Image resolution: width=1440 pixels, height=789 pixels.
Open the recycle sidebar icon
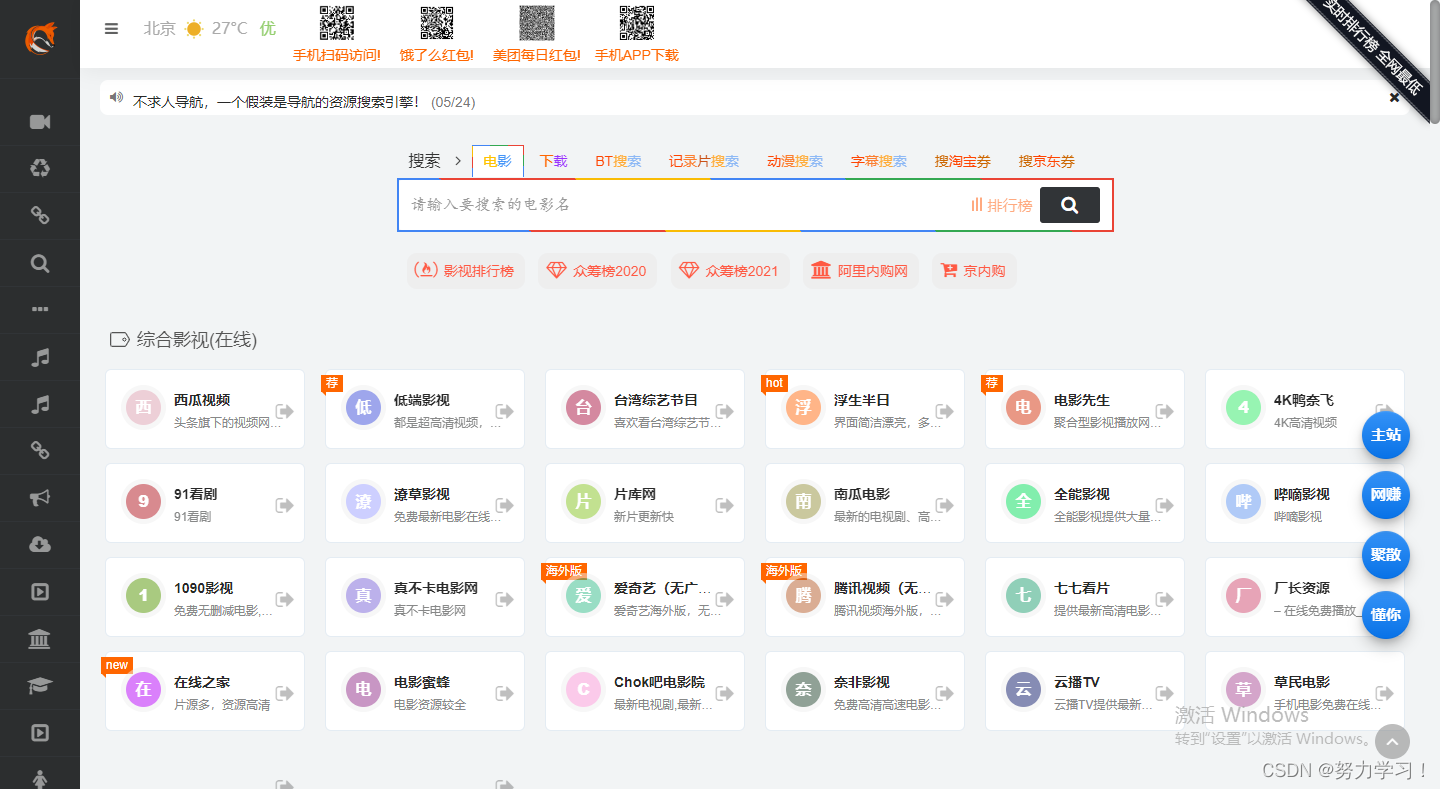coord(40,168)
